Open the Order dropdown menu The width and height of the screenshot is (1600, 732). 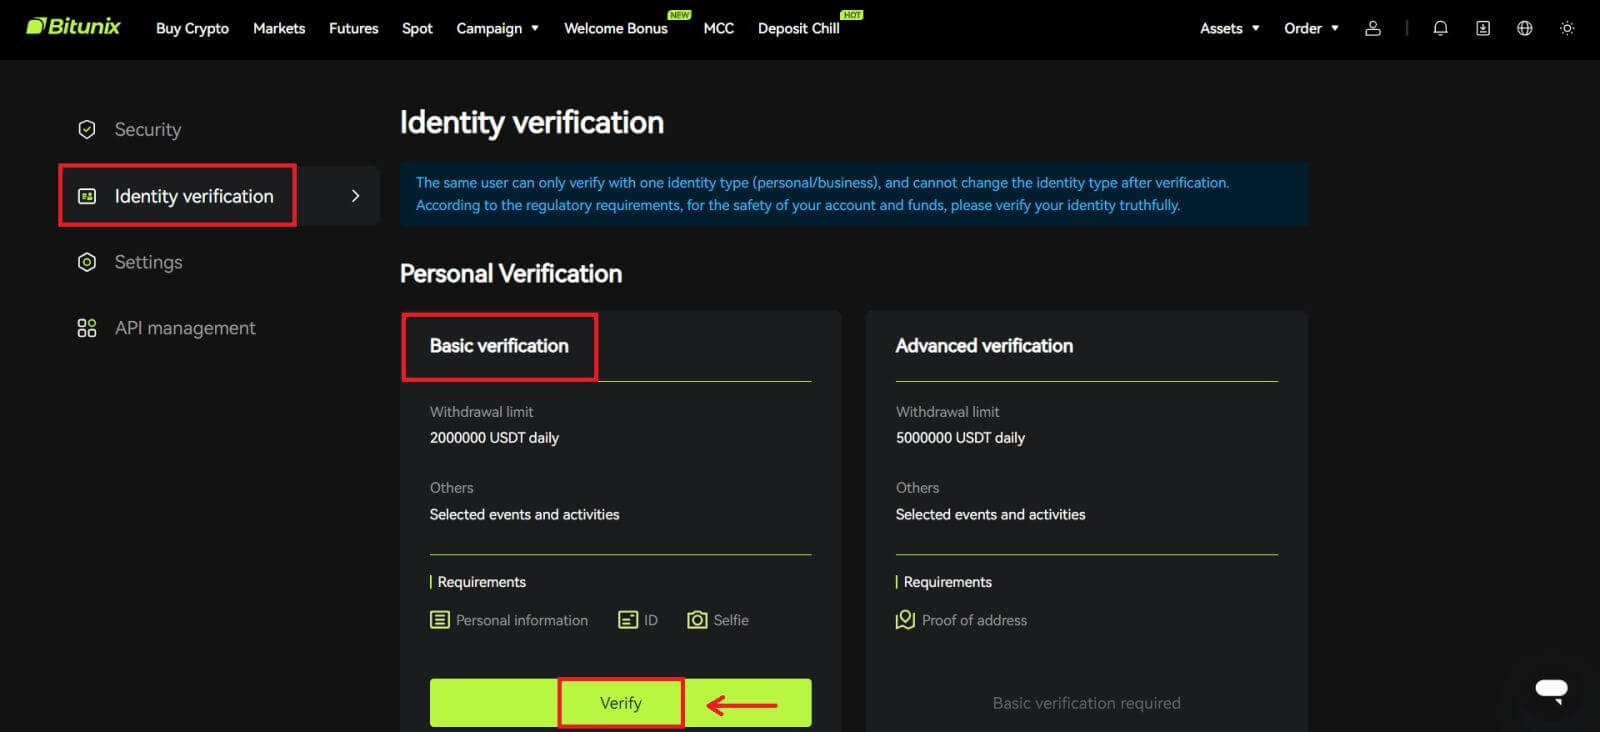(x=1310, y=28)
